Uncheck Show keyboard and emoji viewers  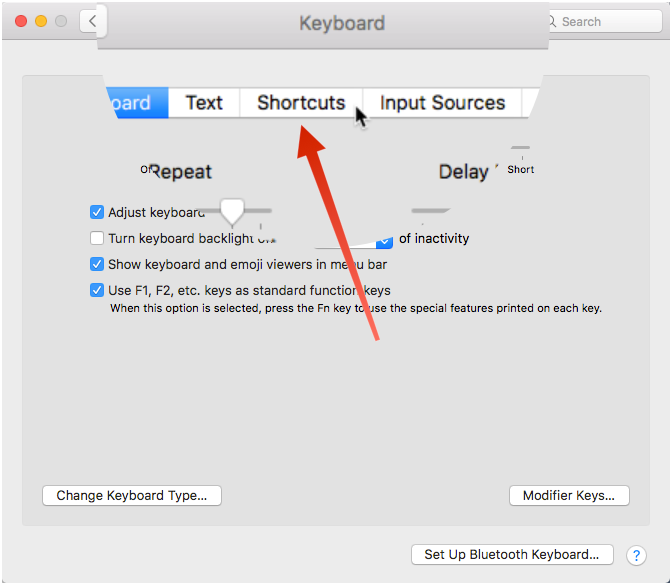point(97,265)
